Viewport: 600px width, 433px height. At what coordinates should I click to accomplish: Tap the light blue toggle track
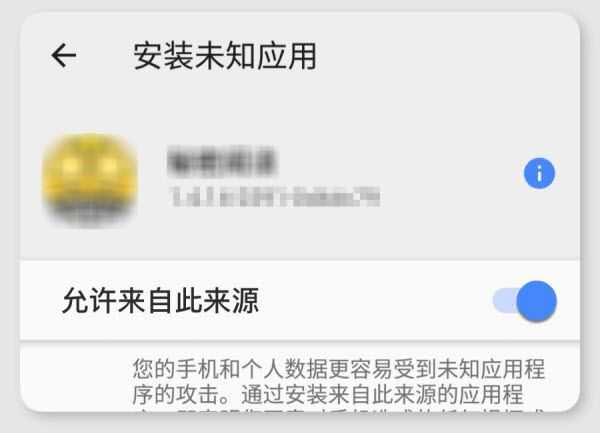(504, 300)
